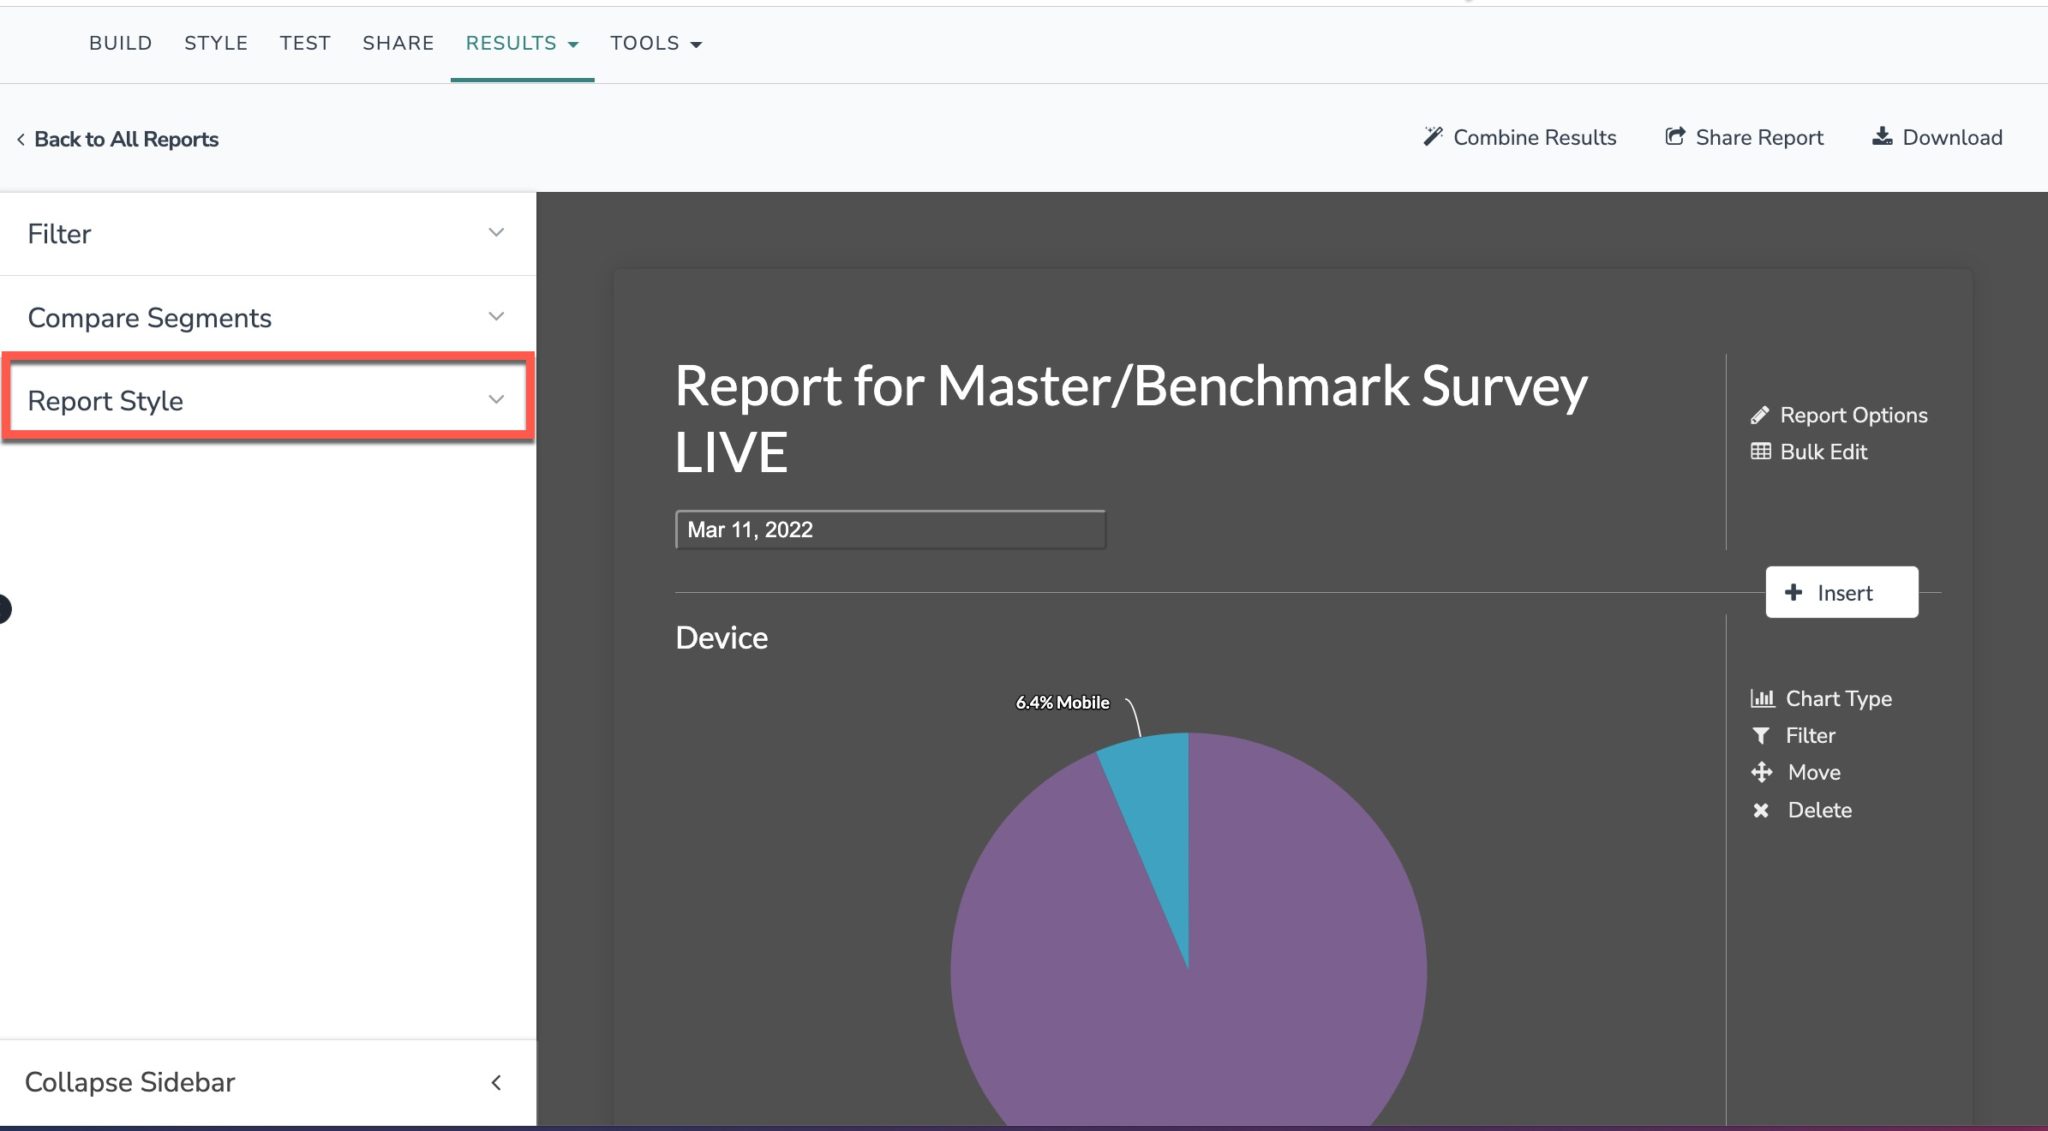The image size is (2048, 1131).
Task: Click the Combine Results wand icon
Action: click(x=1434, y=137)
